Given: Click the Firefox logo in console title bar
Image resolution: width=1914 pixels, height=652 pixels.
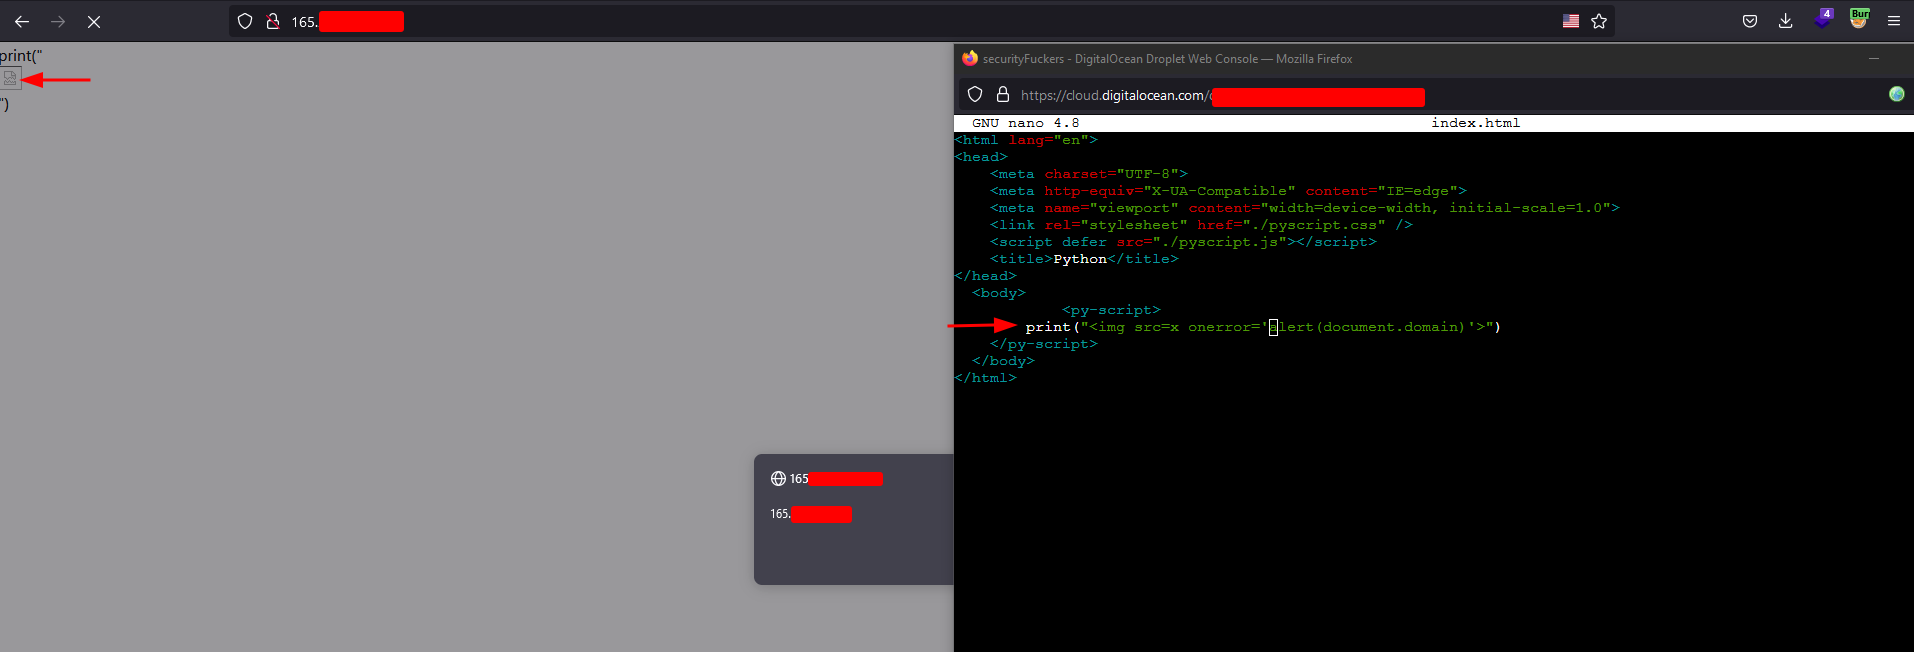Looking at the screenshot, I should (969, 59).
